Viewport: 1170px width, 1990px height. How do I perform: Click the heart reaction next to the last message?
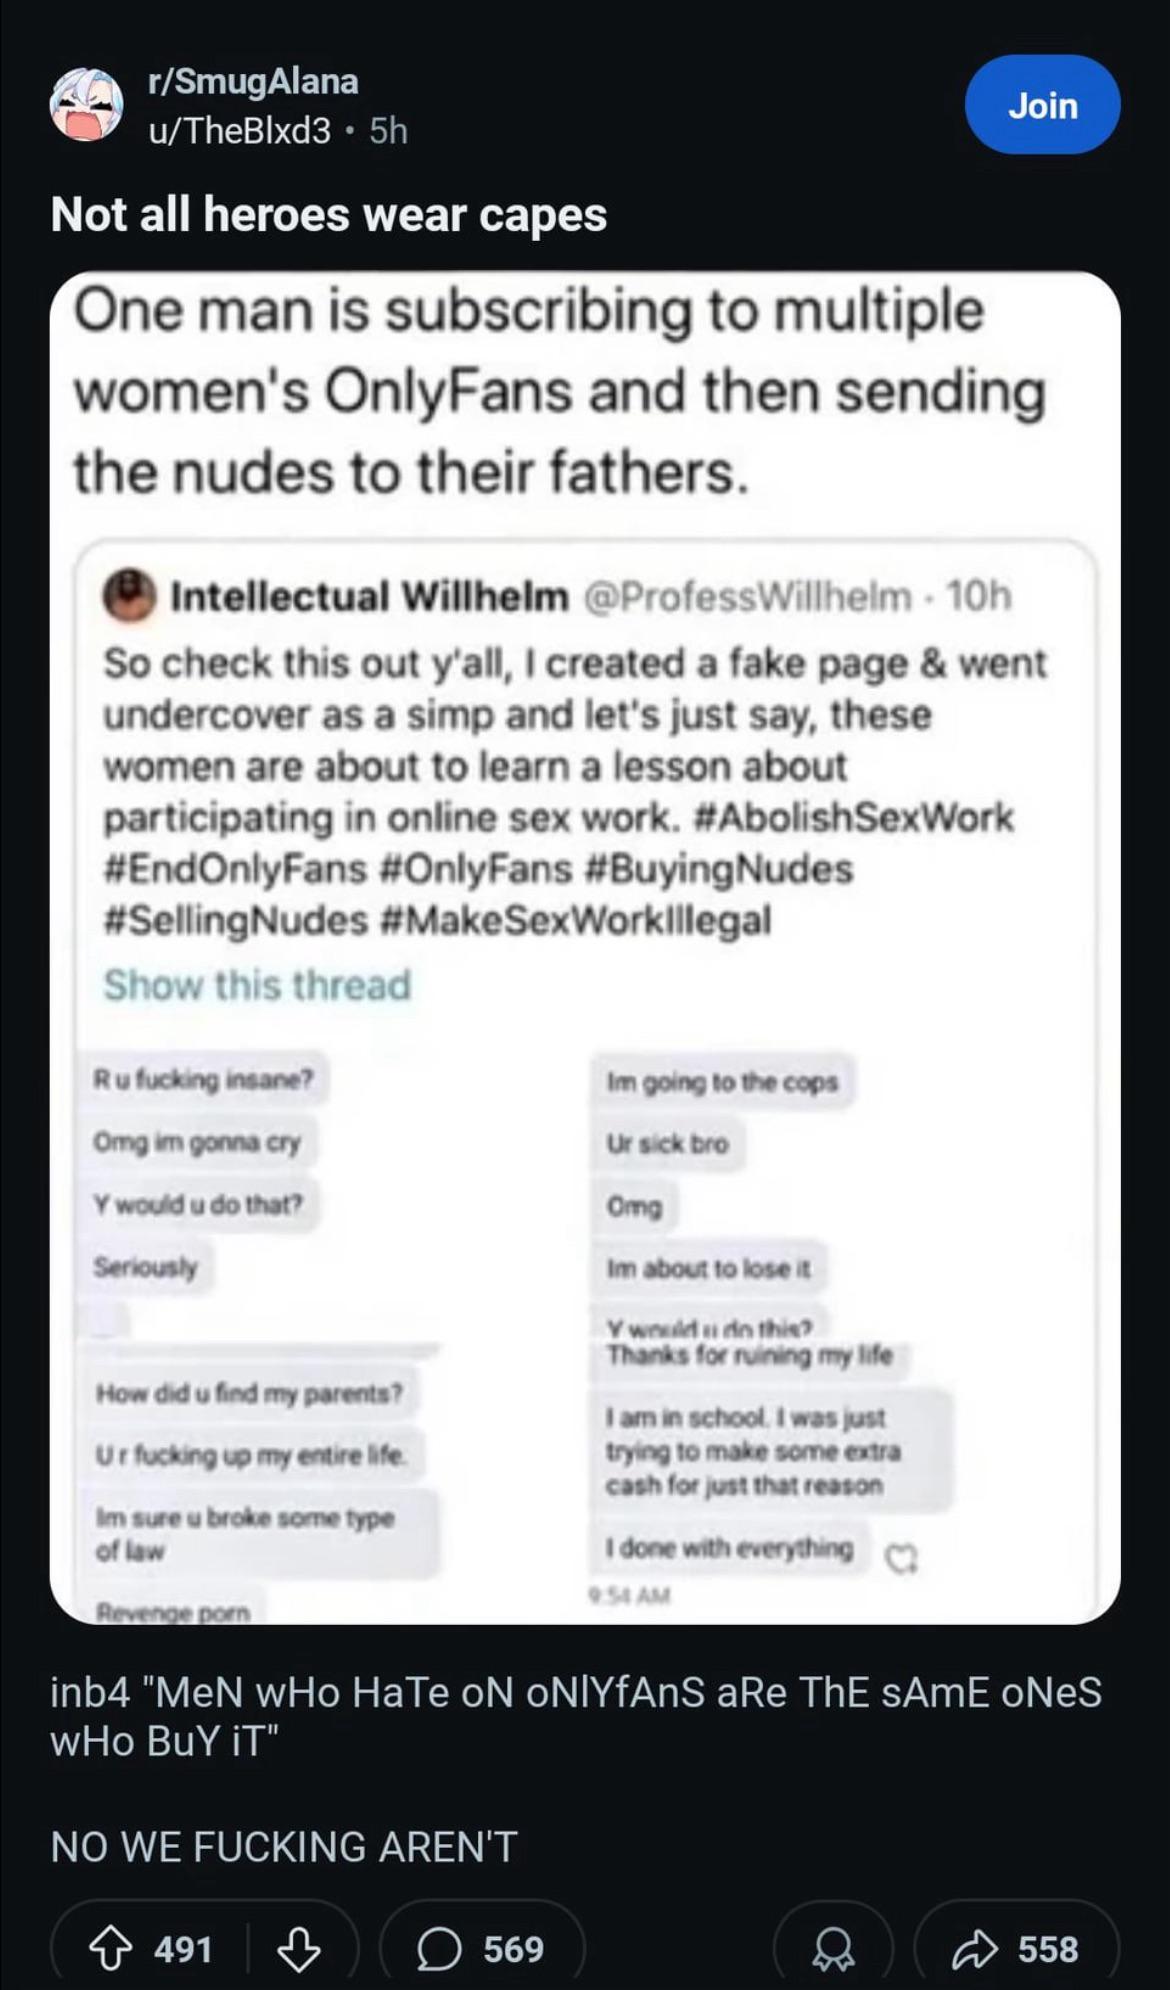pos(902,1557)
